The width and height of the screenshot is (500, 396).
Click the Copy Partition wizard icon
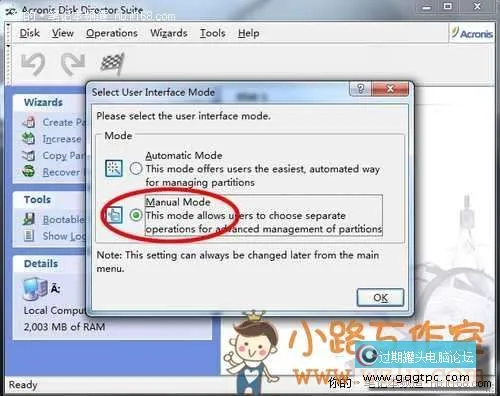pos(29,155)
